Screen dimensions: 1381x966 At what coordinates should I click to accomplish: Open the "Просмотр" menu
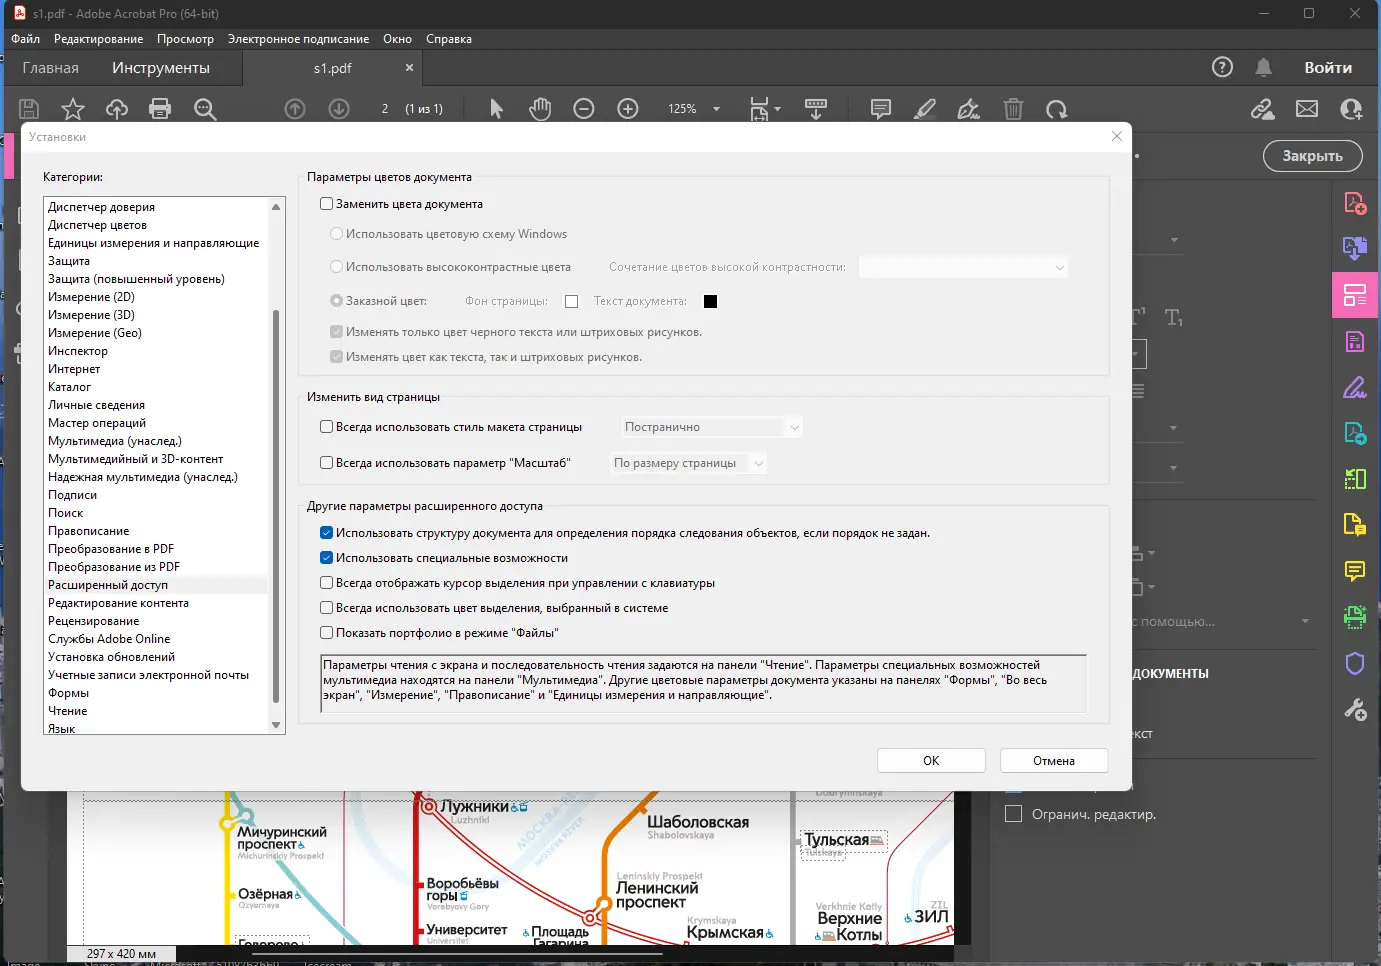click(x=185, y=39)
